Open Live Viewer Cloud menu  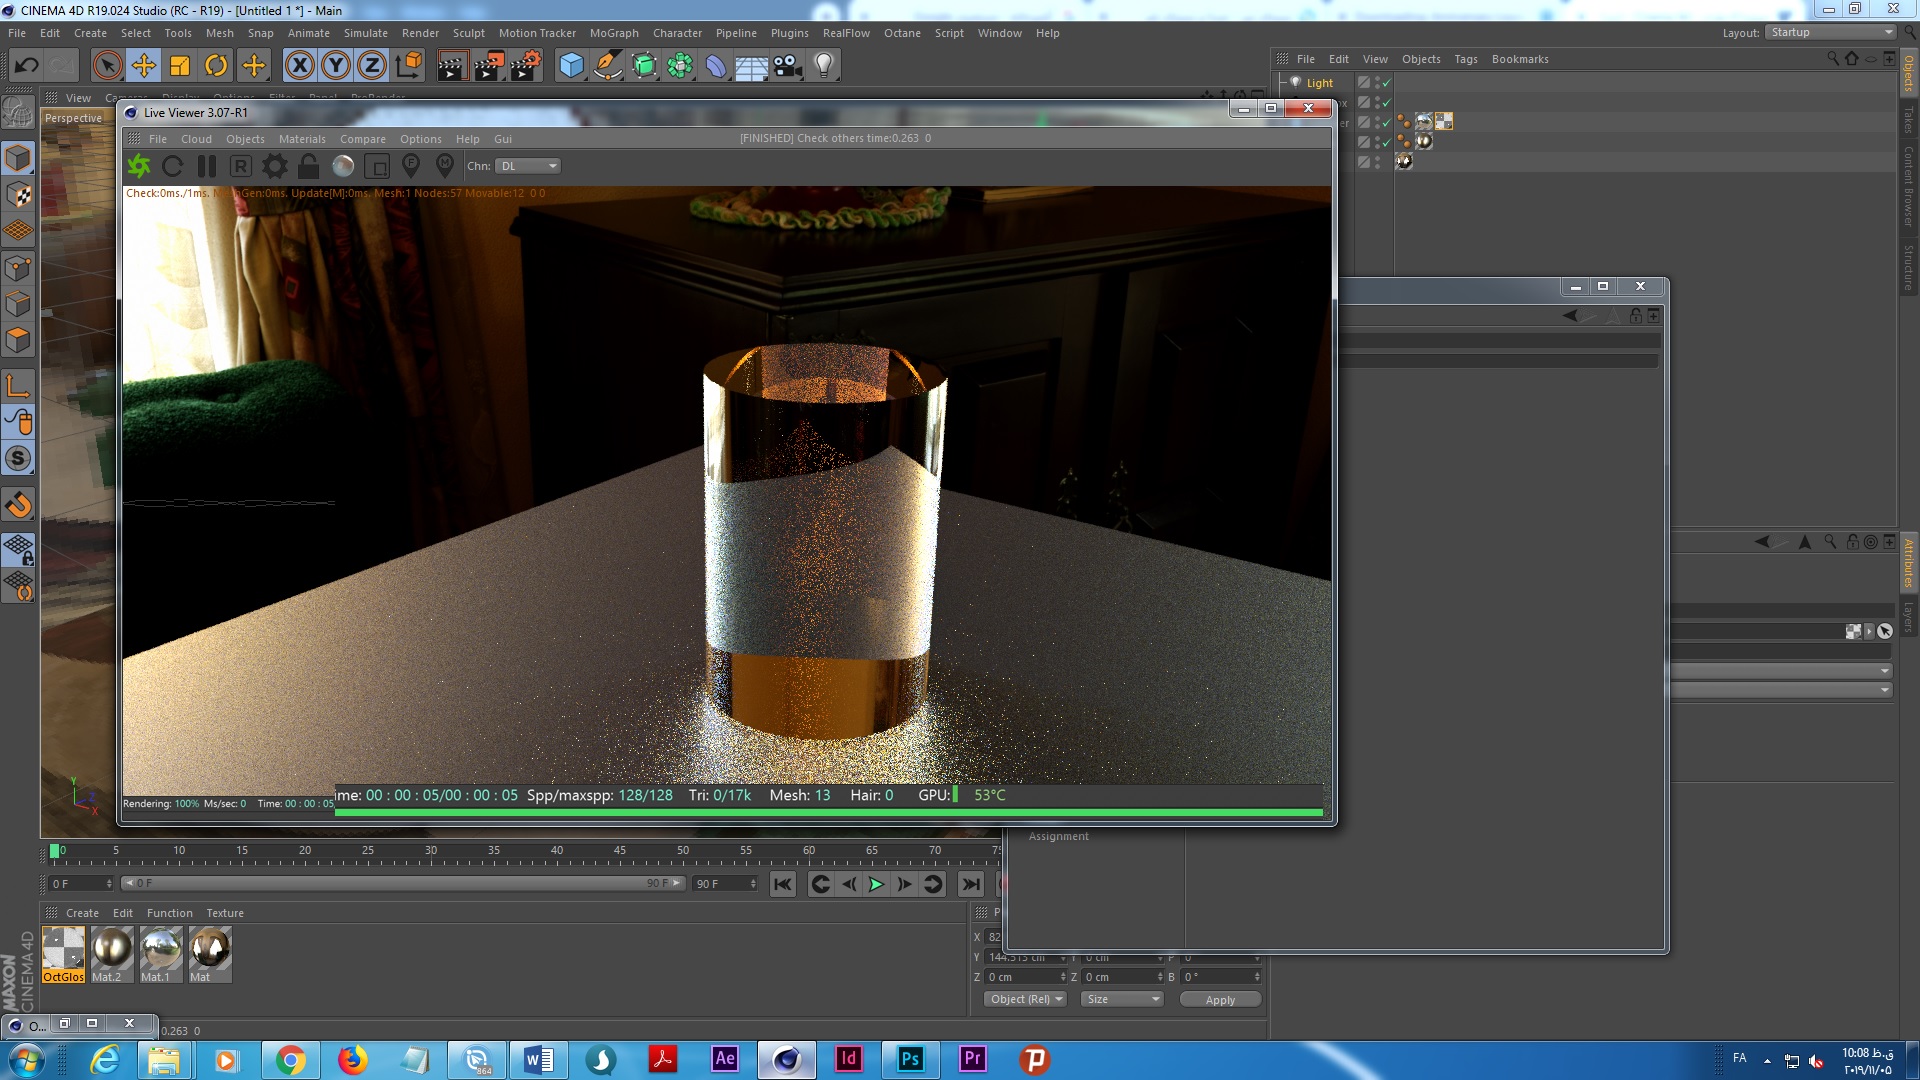196,139
